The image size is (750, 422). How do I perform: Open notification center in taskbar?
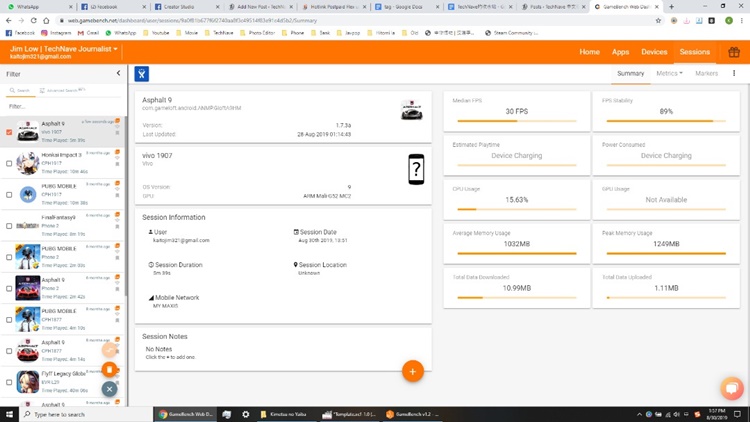(738, 414)
